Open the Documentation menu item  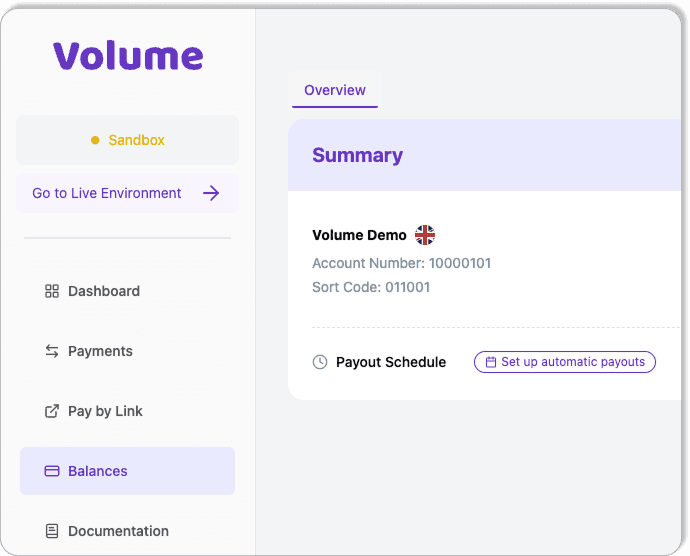point(127,531)
